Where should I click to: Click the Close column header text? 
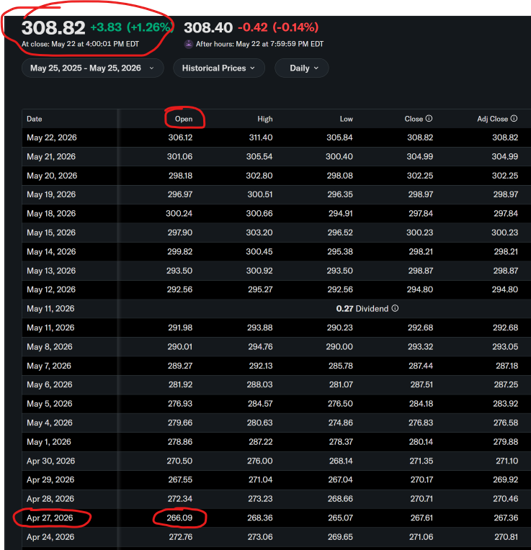point(414,119)
